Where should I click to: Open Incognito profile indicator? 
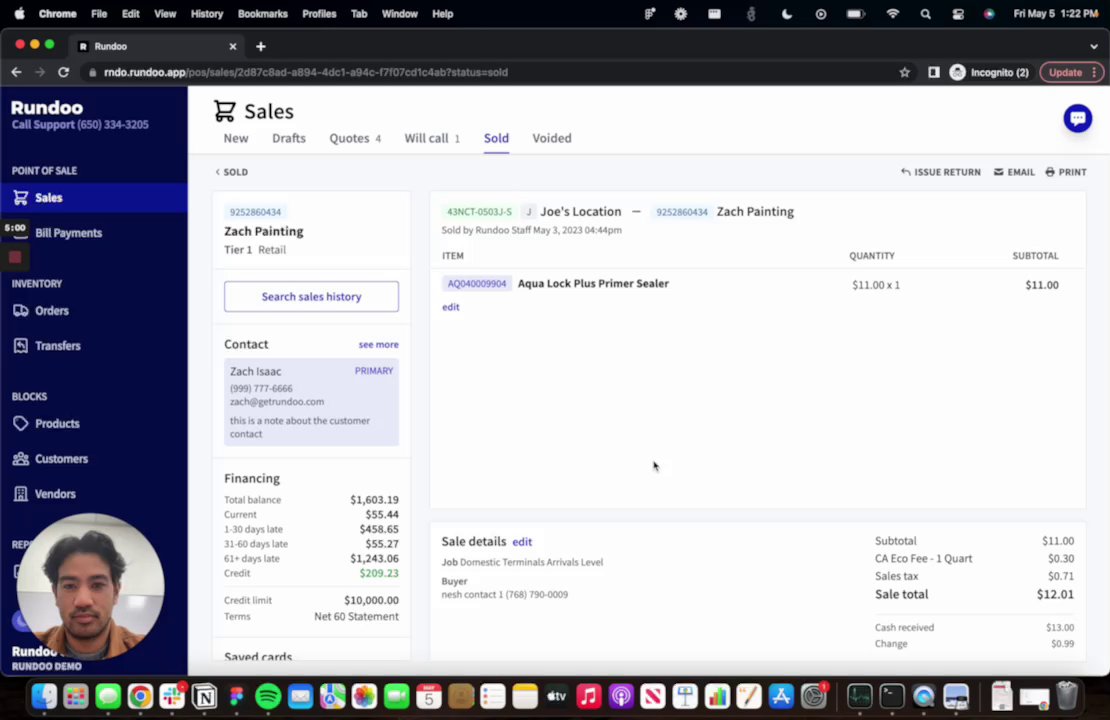pos(990,72)
